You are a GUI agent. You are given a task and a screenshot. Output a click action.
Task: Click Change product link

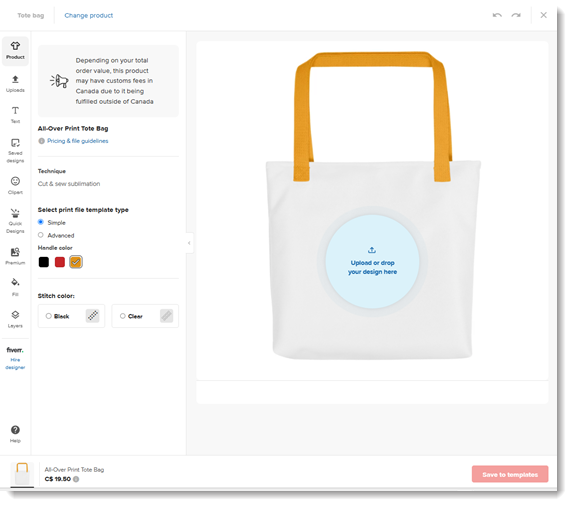89,15
